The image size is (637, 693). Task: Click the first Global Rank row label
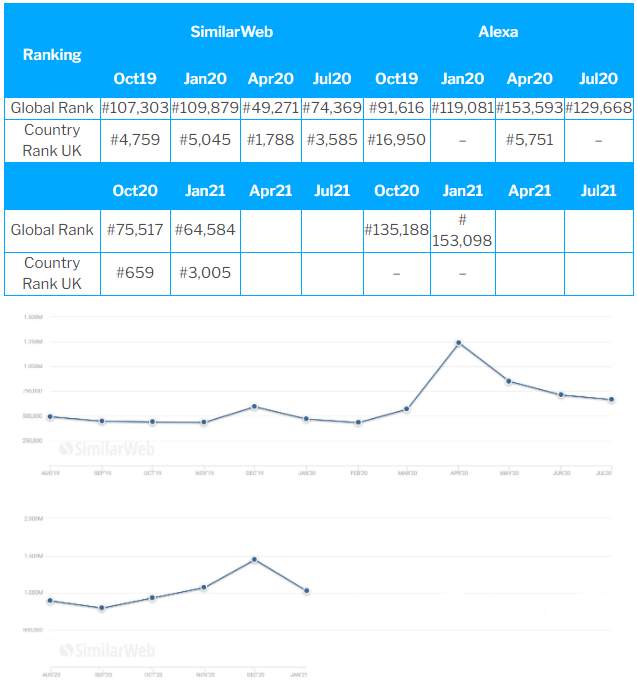coord(52,107)
